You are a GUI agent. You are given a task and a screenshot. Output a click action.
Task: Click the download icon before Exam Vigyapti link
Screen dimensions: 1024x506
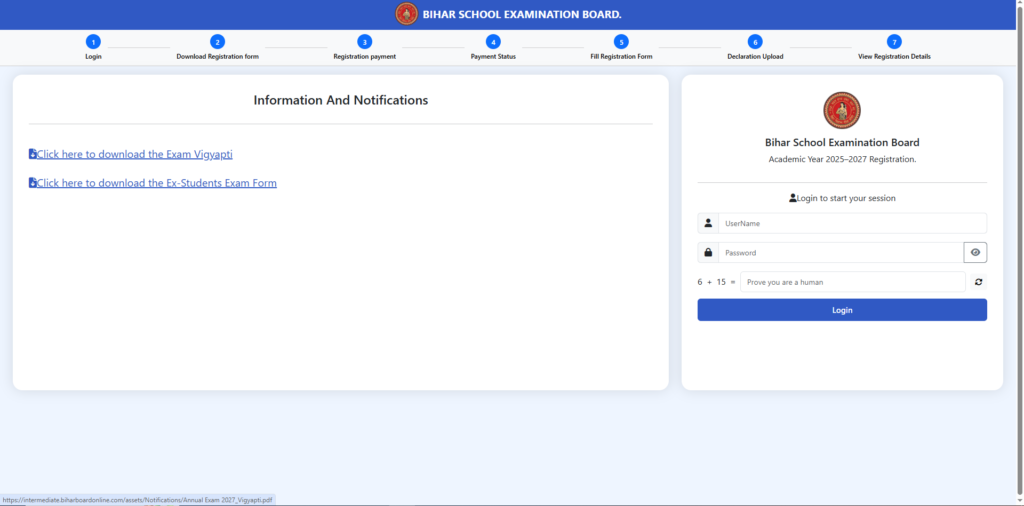pos(33,154)
